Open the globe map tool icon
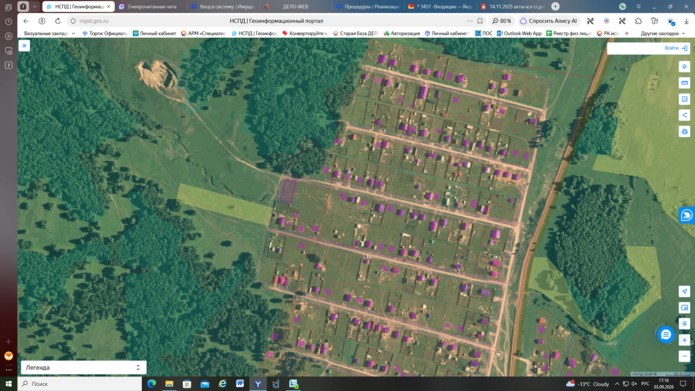 [684, 132]
